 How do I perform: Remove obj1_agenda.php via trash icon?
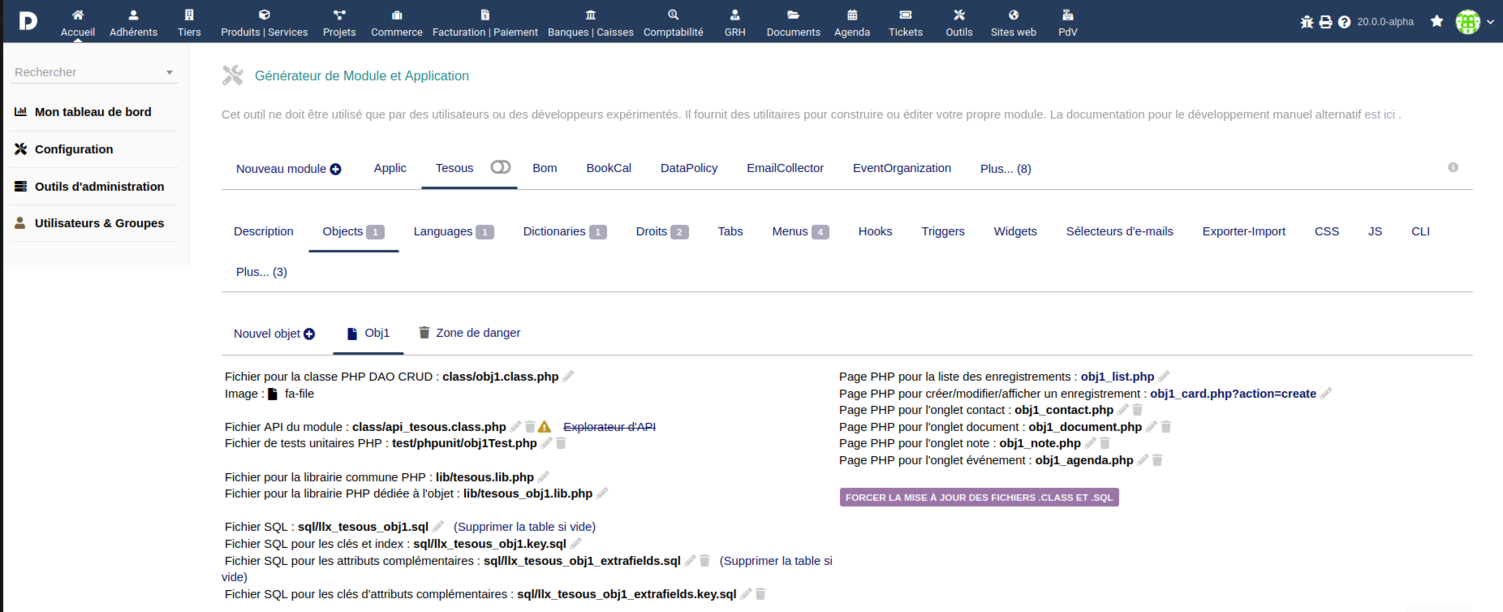[x=1157, y=460]
